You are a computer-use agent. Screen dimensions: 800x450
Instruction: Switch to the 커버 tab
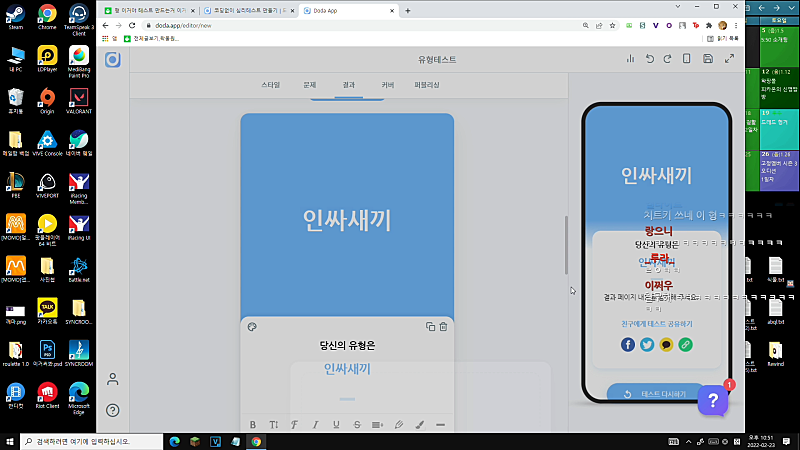pyautogui.click(x=388, y=85)
